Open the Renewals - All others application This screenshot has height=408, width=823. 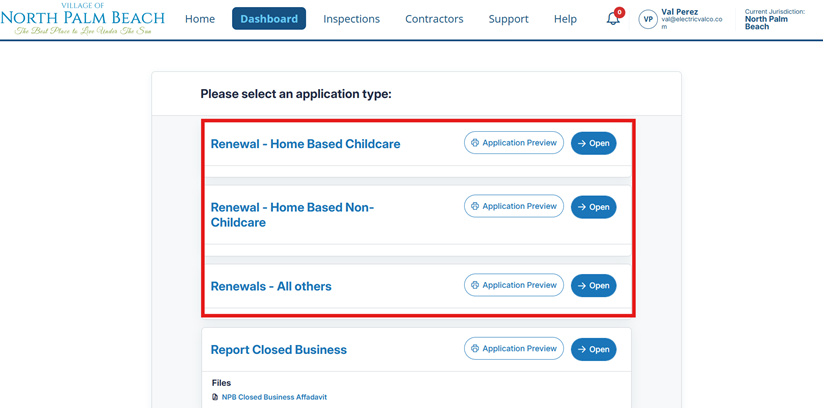pos(593,286)
